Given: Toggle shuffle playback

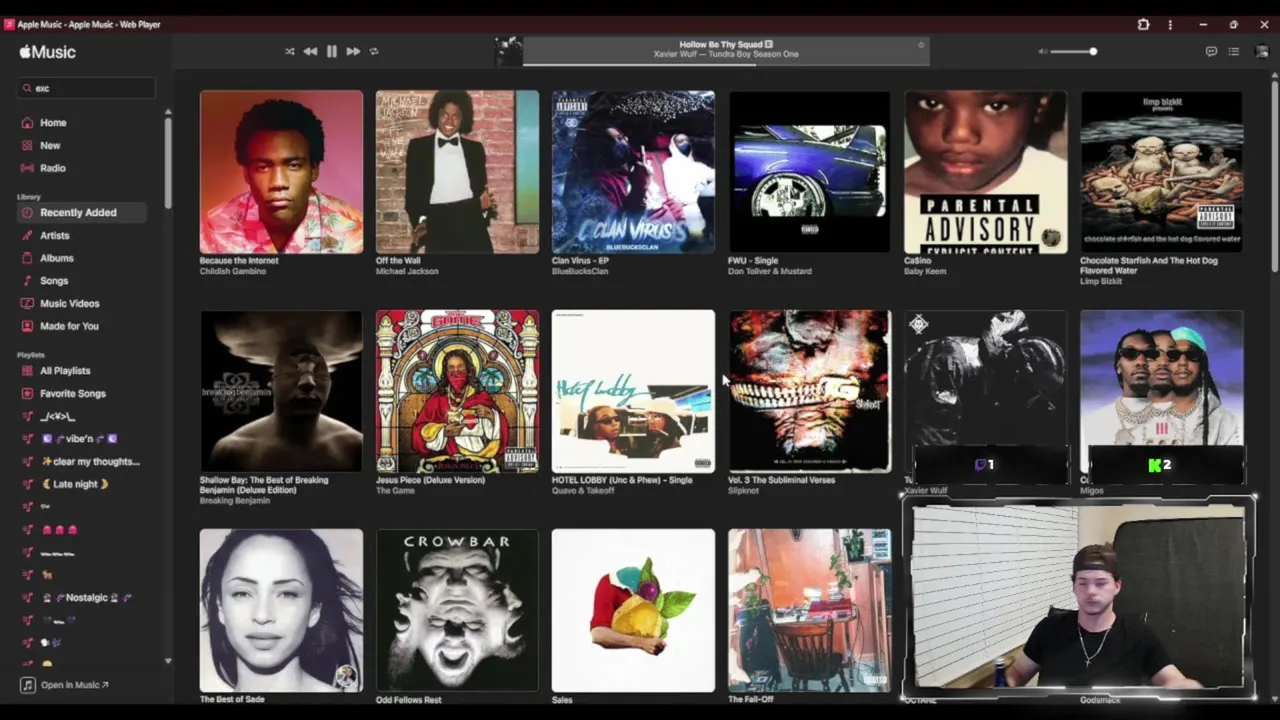Looking at the screenshot, I should 289,51.
